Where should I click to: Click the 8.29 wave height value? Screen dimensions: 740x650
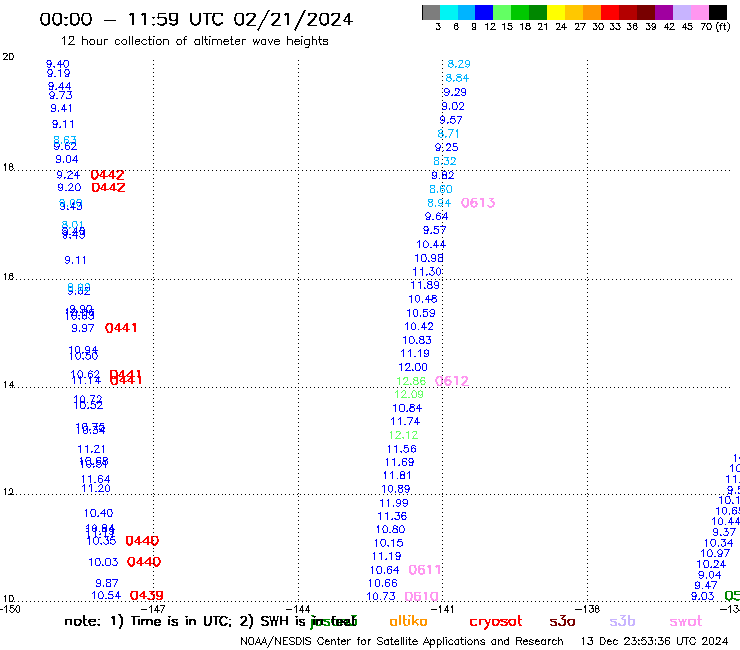coord(459,64)
